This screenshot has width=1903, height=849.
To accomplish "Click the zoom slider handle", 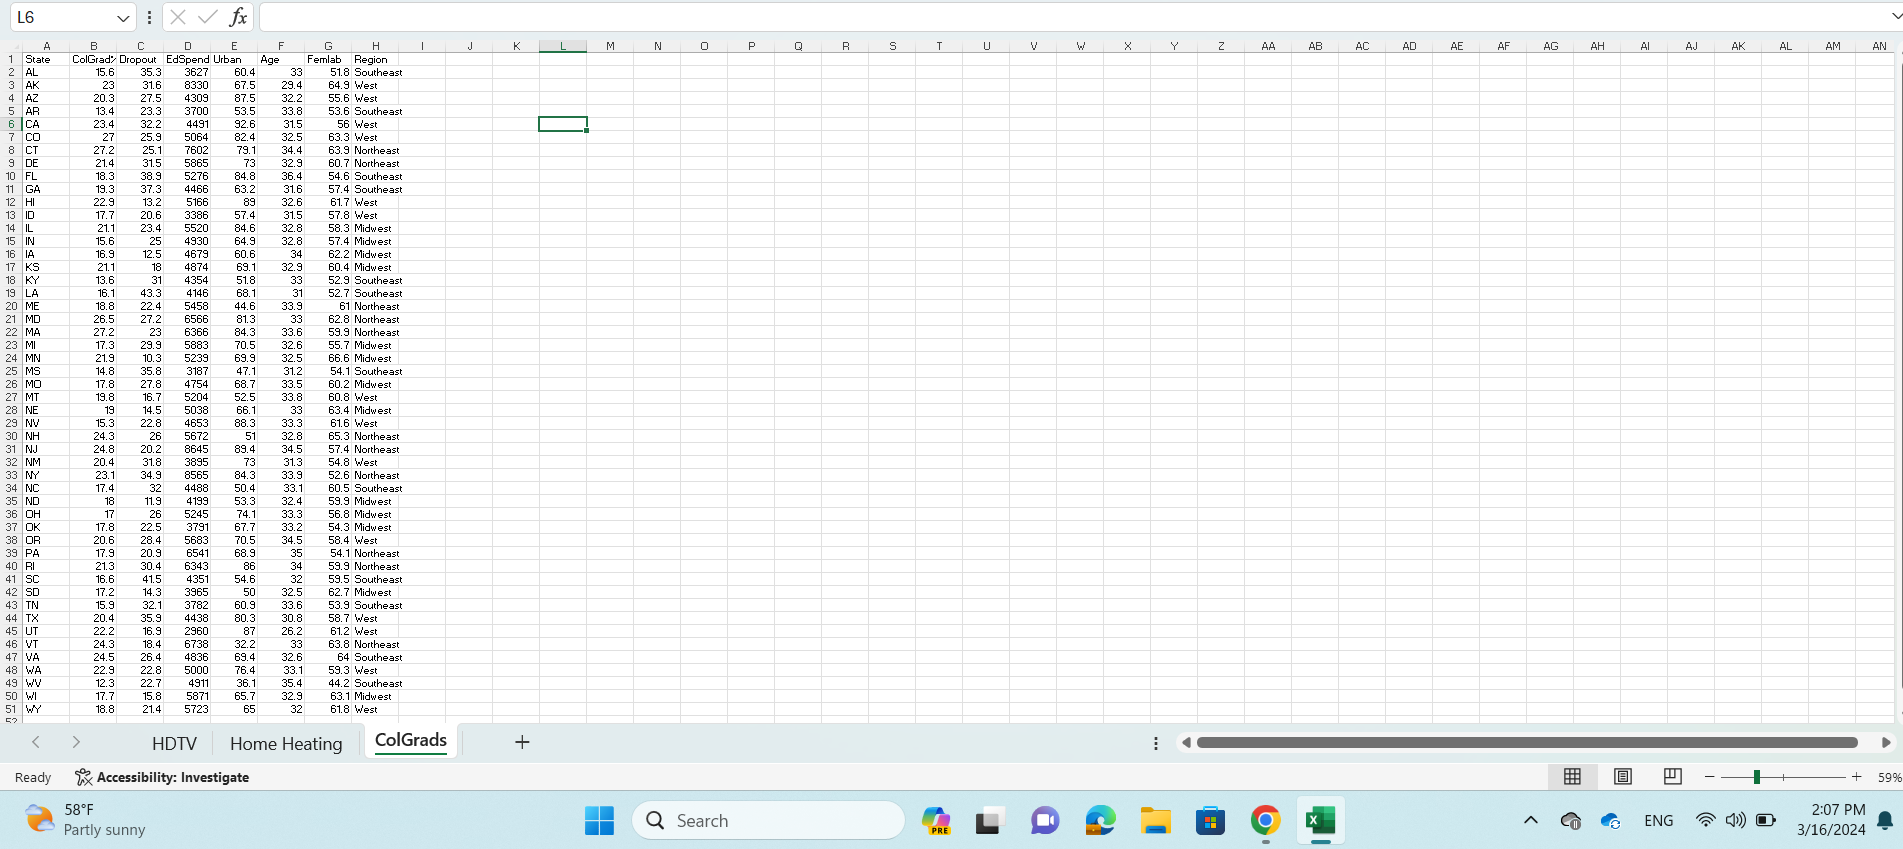I will click(x=1757, y=777).
